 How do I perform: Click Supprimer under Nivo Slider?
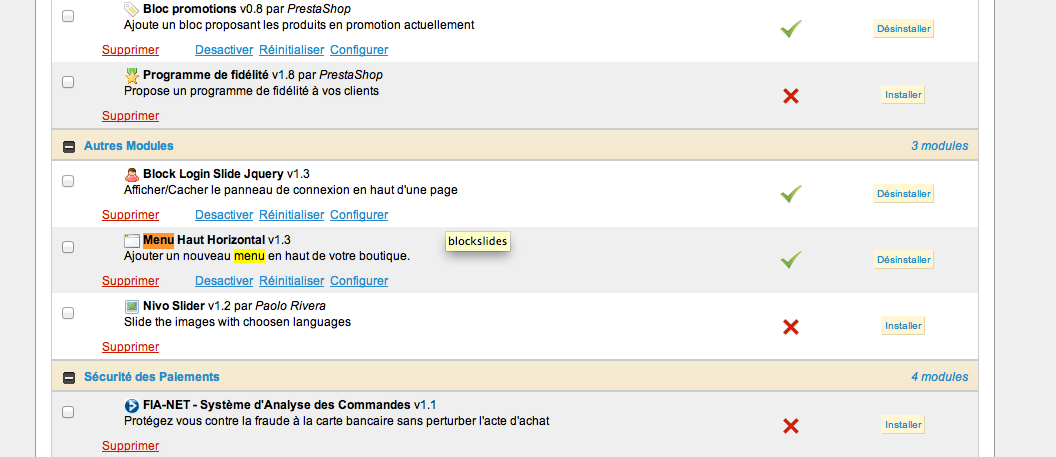point(130,347)
